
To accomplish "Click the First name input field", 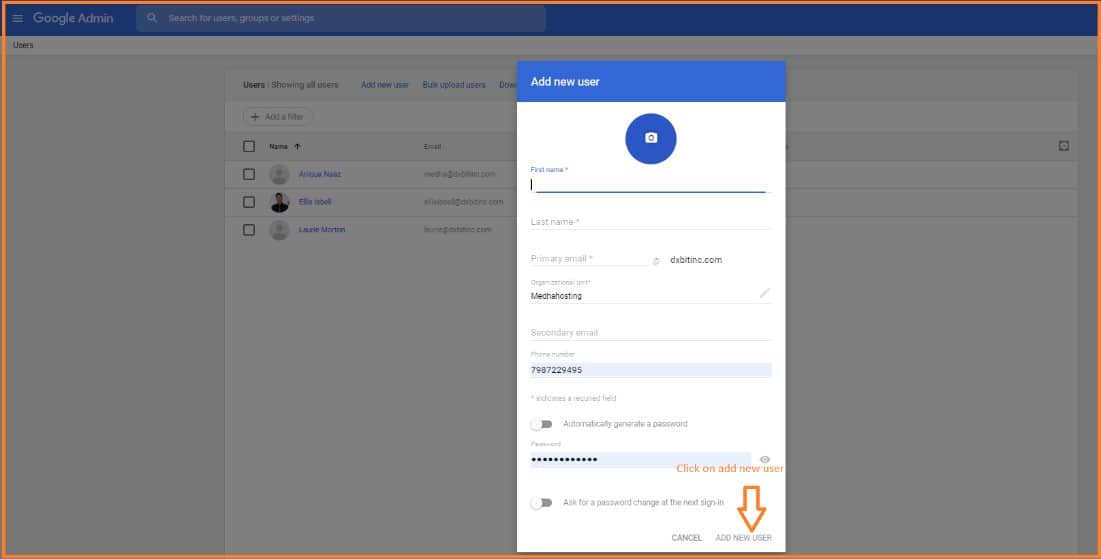I will tap(648, 184).
